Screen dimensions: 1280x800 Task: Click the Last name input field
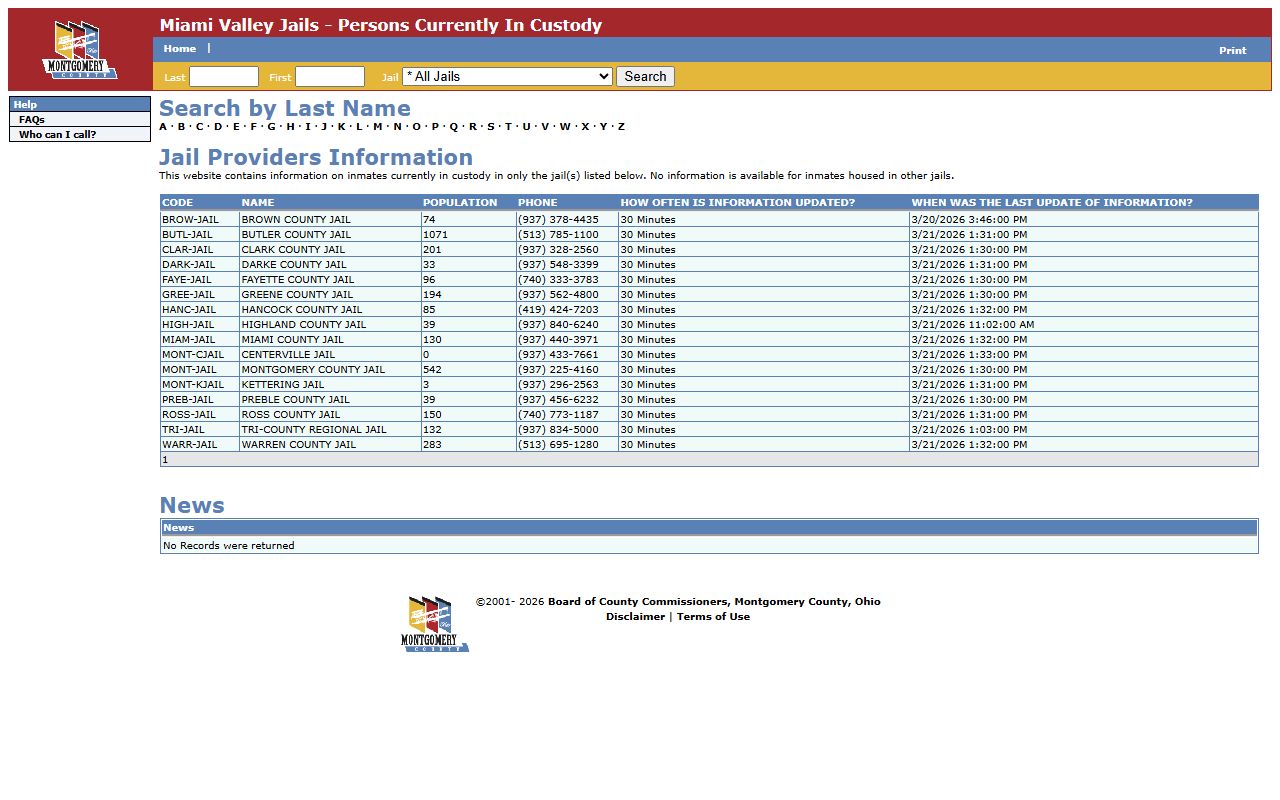click(x=224, y=77)
